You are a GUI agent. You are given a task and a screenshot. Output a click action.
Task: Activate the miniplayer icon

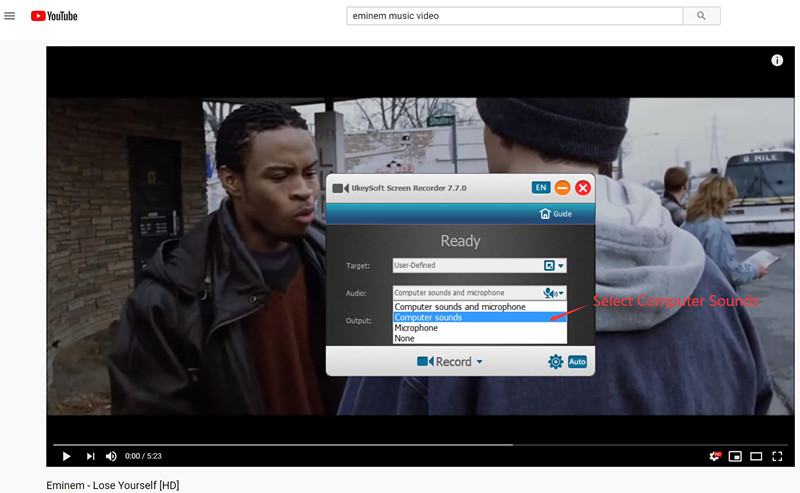(x=735, y=456)
